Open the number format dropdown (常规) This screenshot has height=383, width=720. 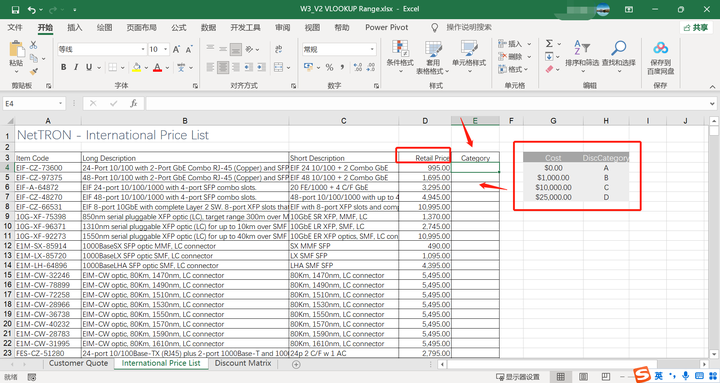(x=372, y=49)
